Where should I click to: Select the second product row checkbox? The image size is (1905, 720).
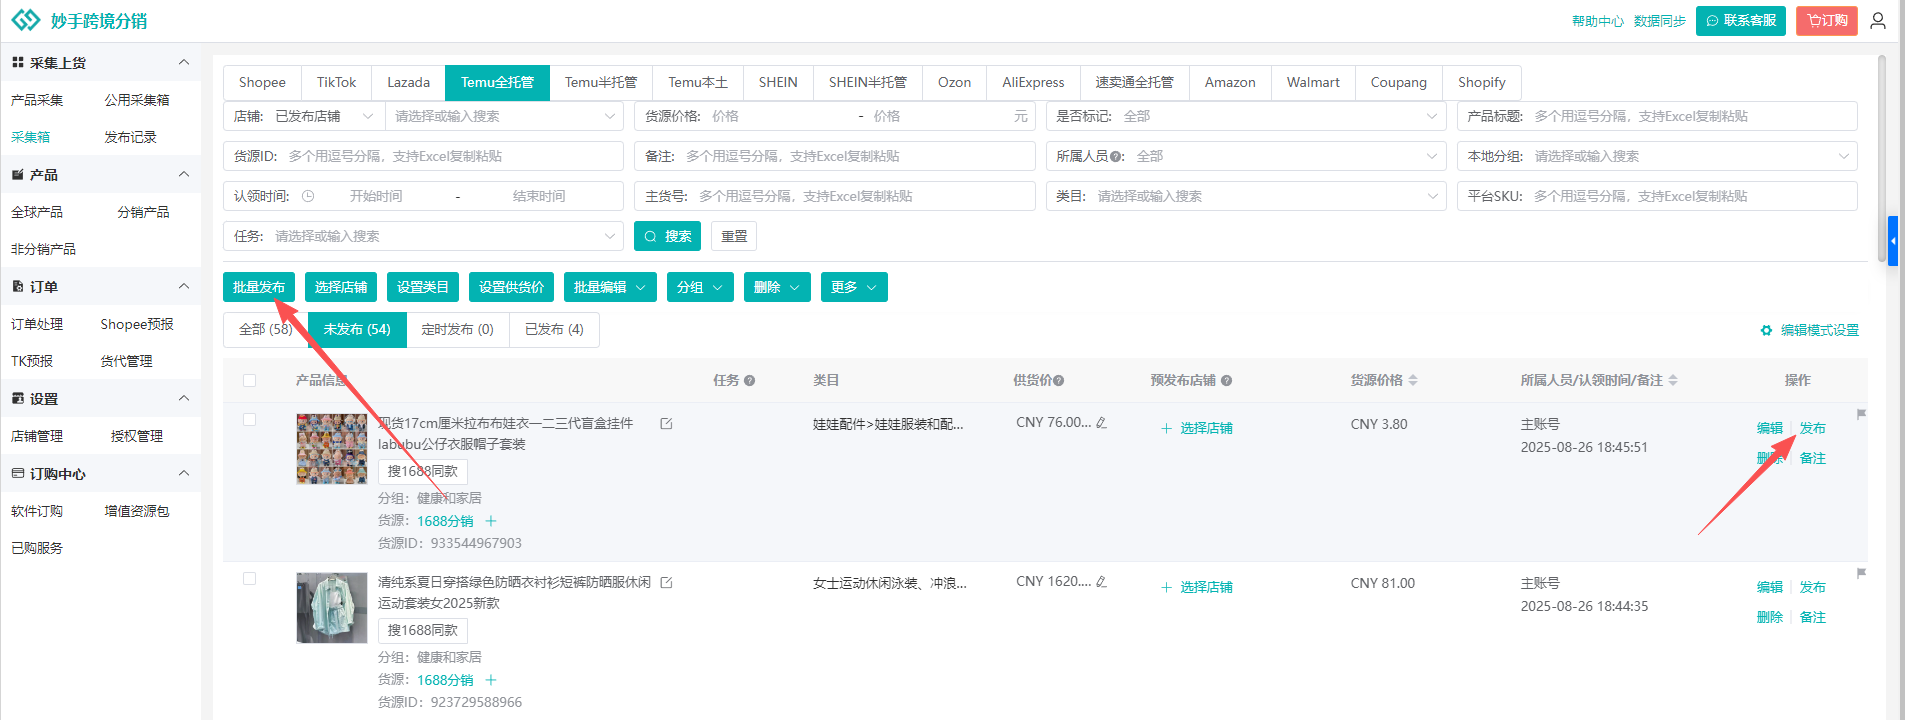[250, 579]
